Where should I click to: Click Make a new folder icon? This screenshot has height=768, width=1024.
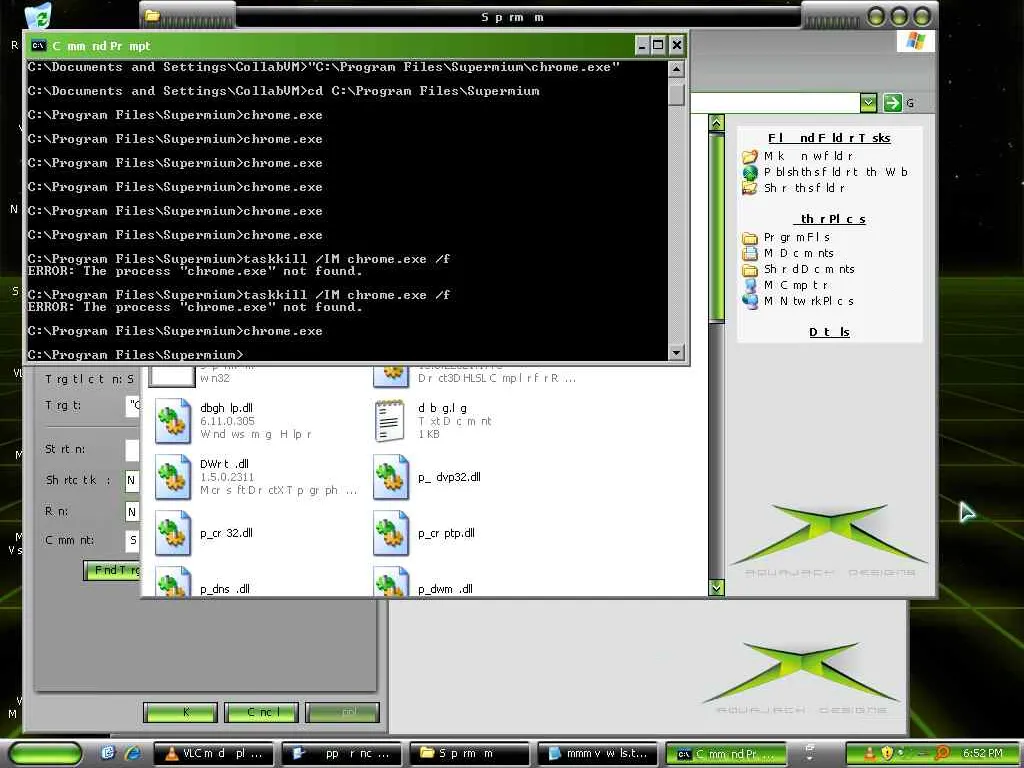[x=750, y=156]
